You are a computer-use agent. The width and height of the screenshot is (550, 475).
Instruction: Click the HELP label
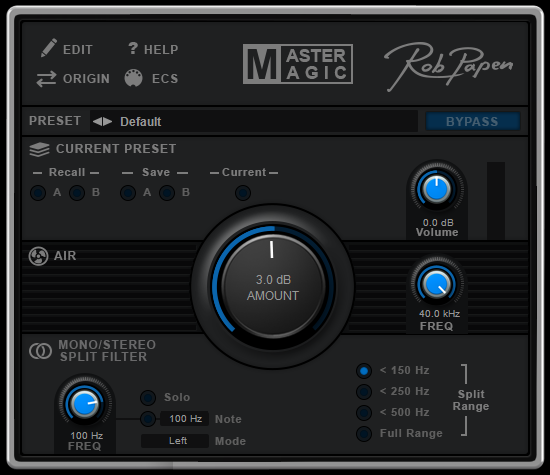click(x=161, y=49)
